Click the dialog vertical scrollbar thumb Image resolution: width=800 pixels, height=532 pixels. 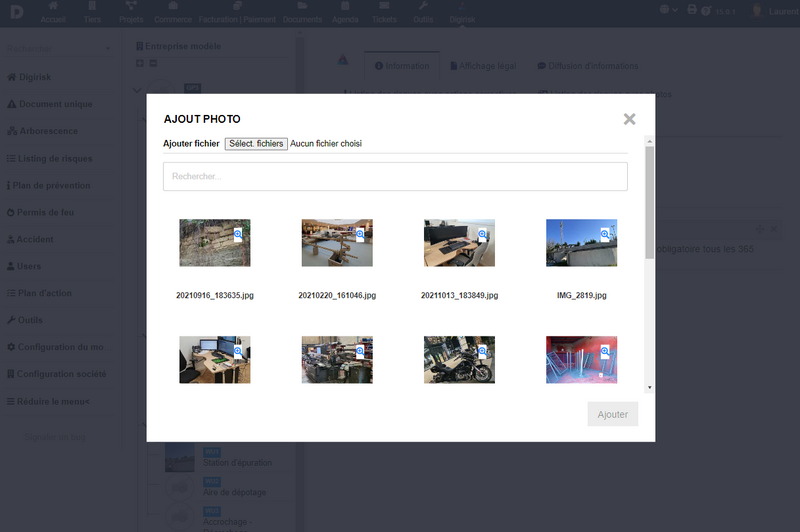click(649, 202)
